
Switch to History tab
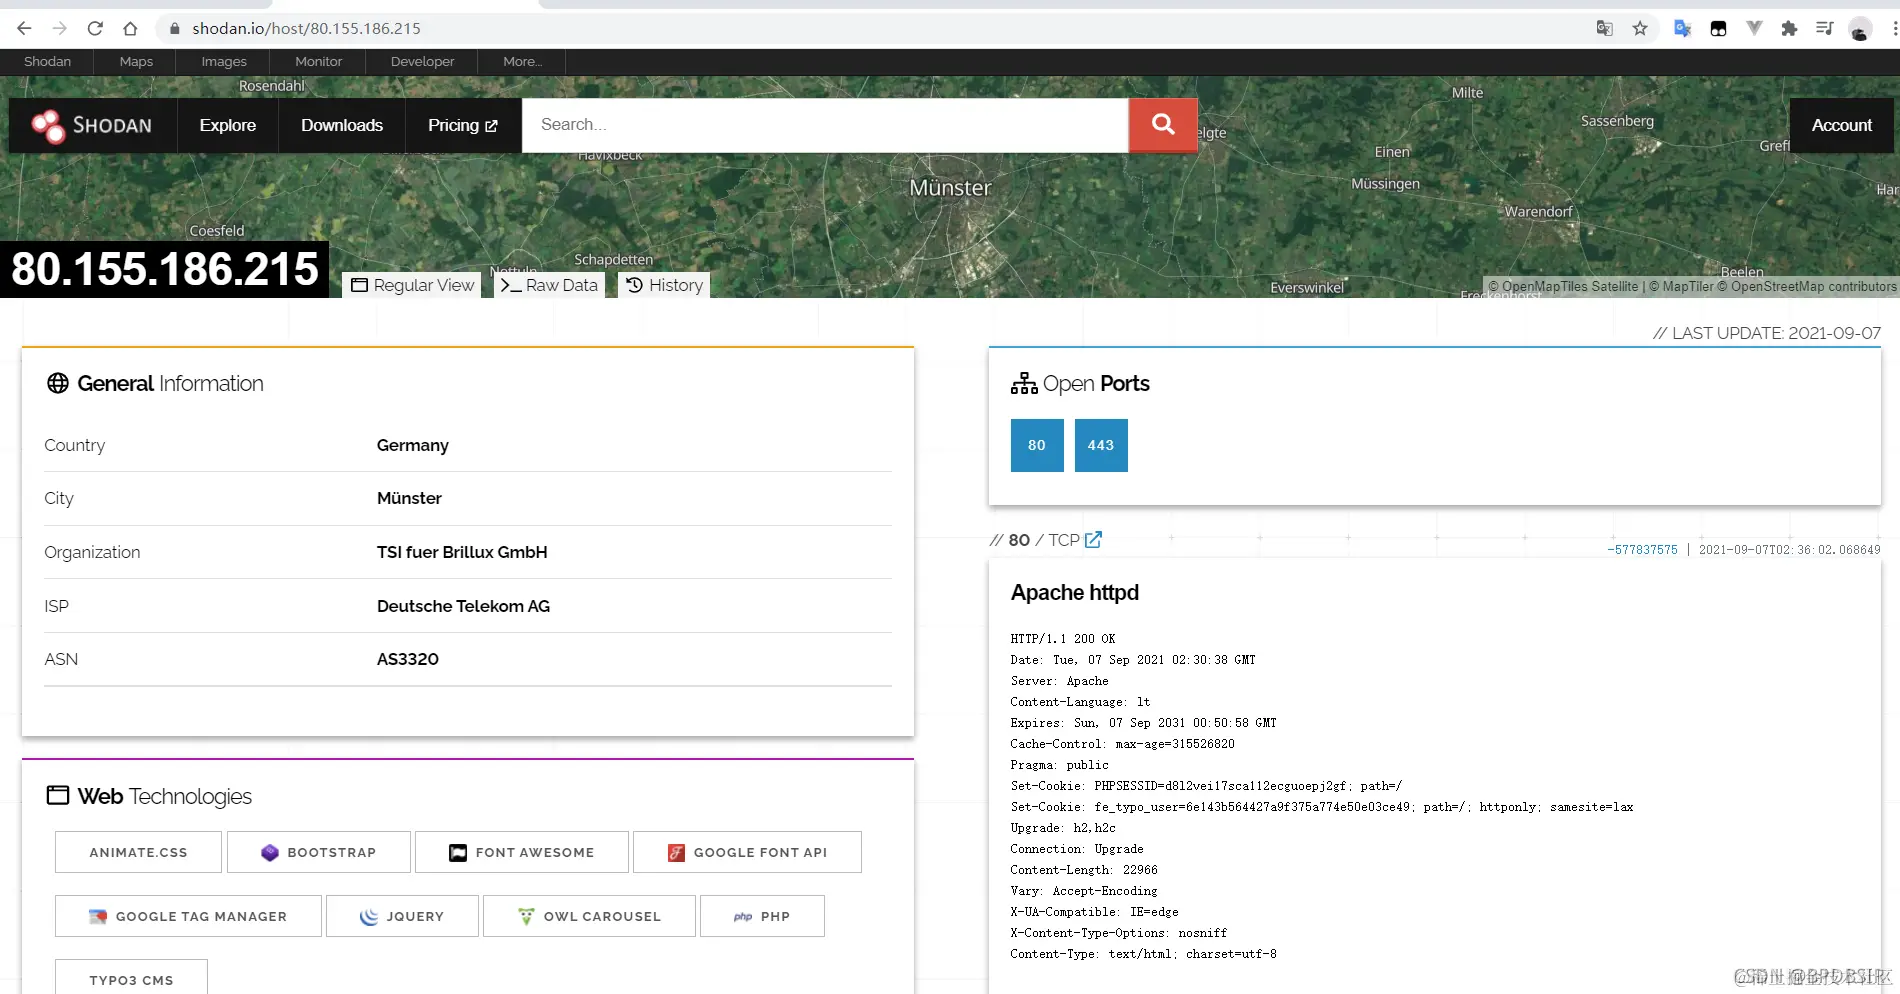pos(664,285)
